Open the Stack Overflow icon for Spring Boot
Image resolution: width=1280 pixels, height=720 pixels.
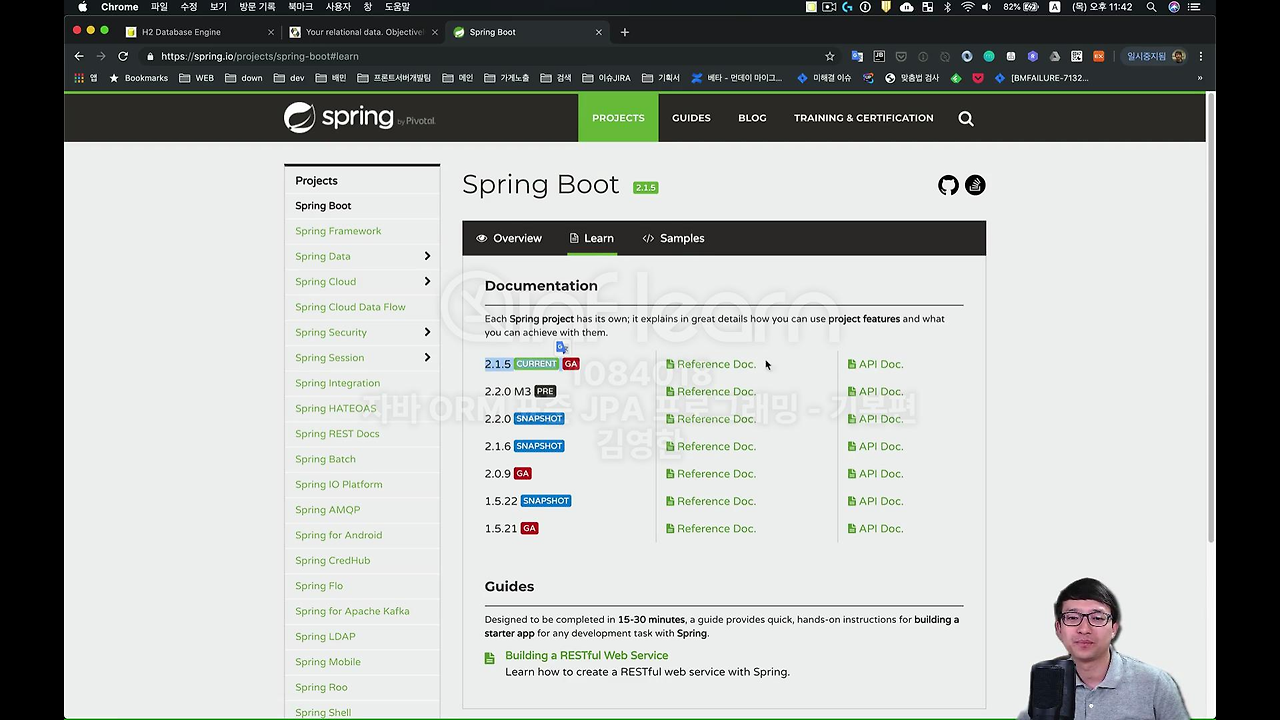coord(975,185)
